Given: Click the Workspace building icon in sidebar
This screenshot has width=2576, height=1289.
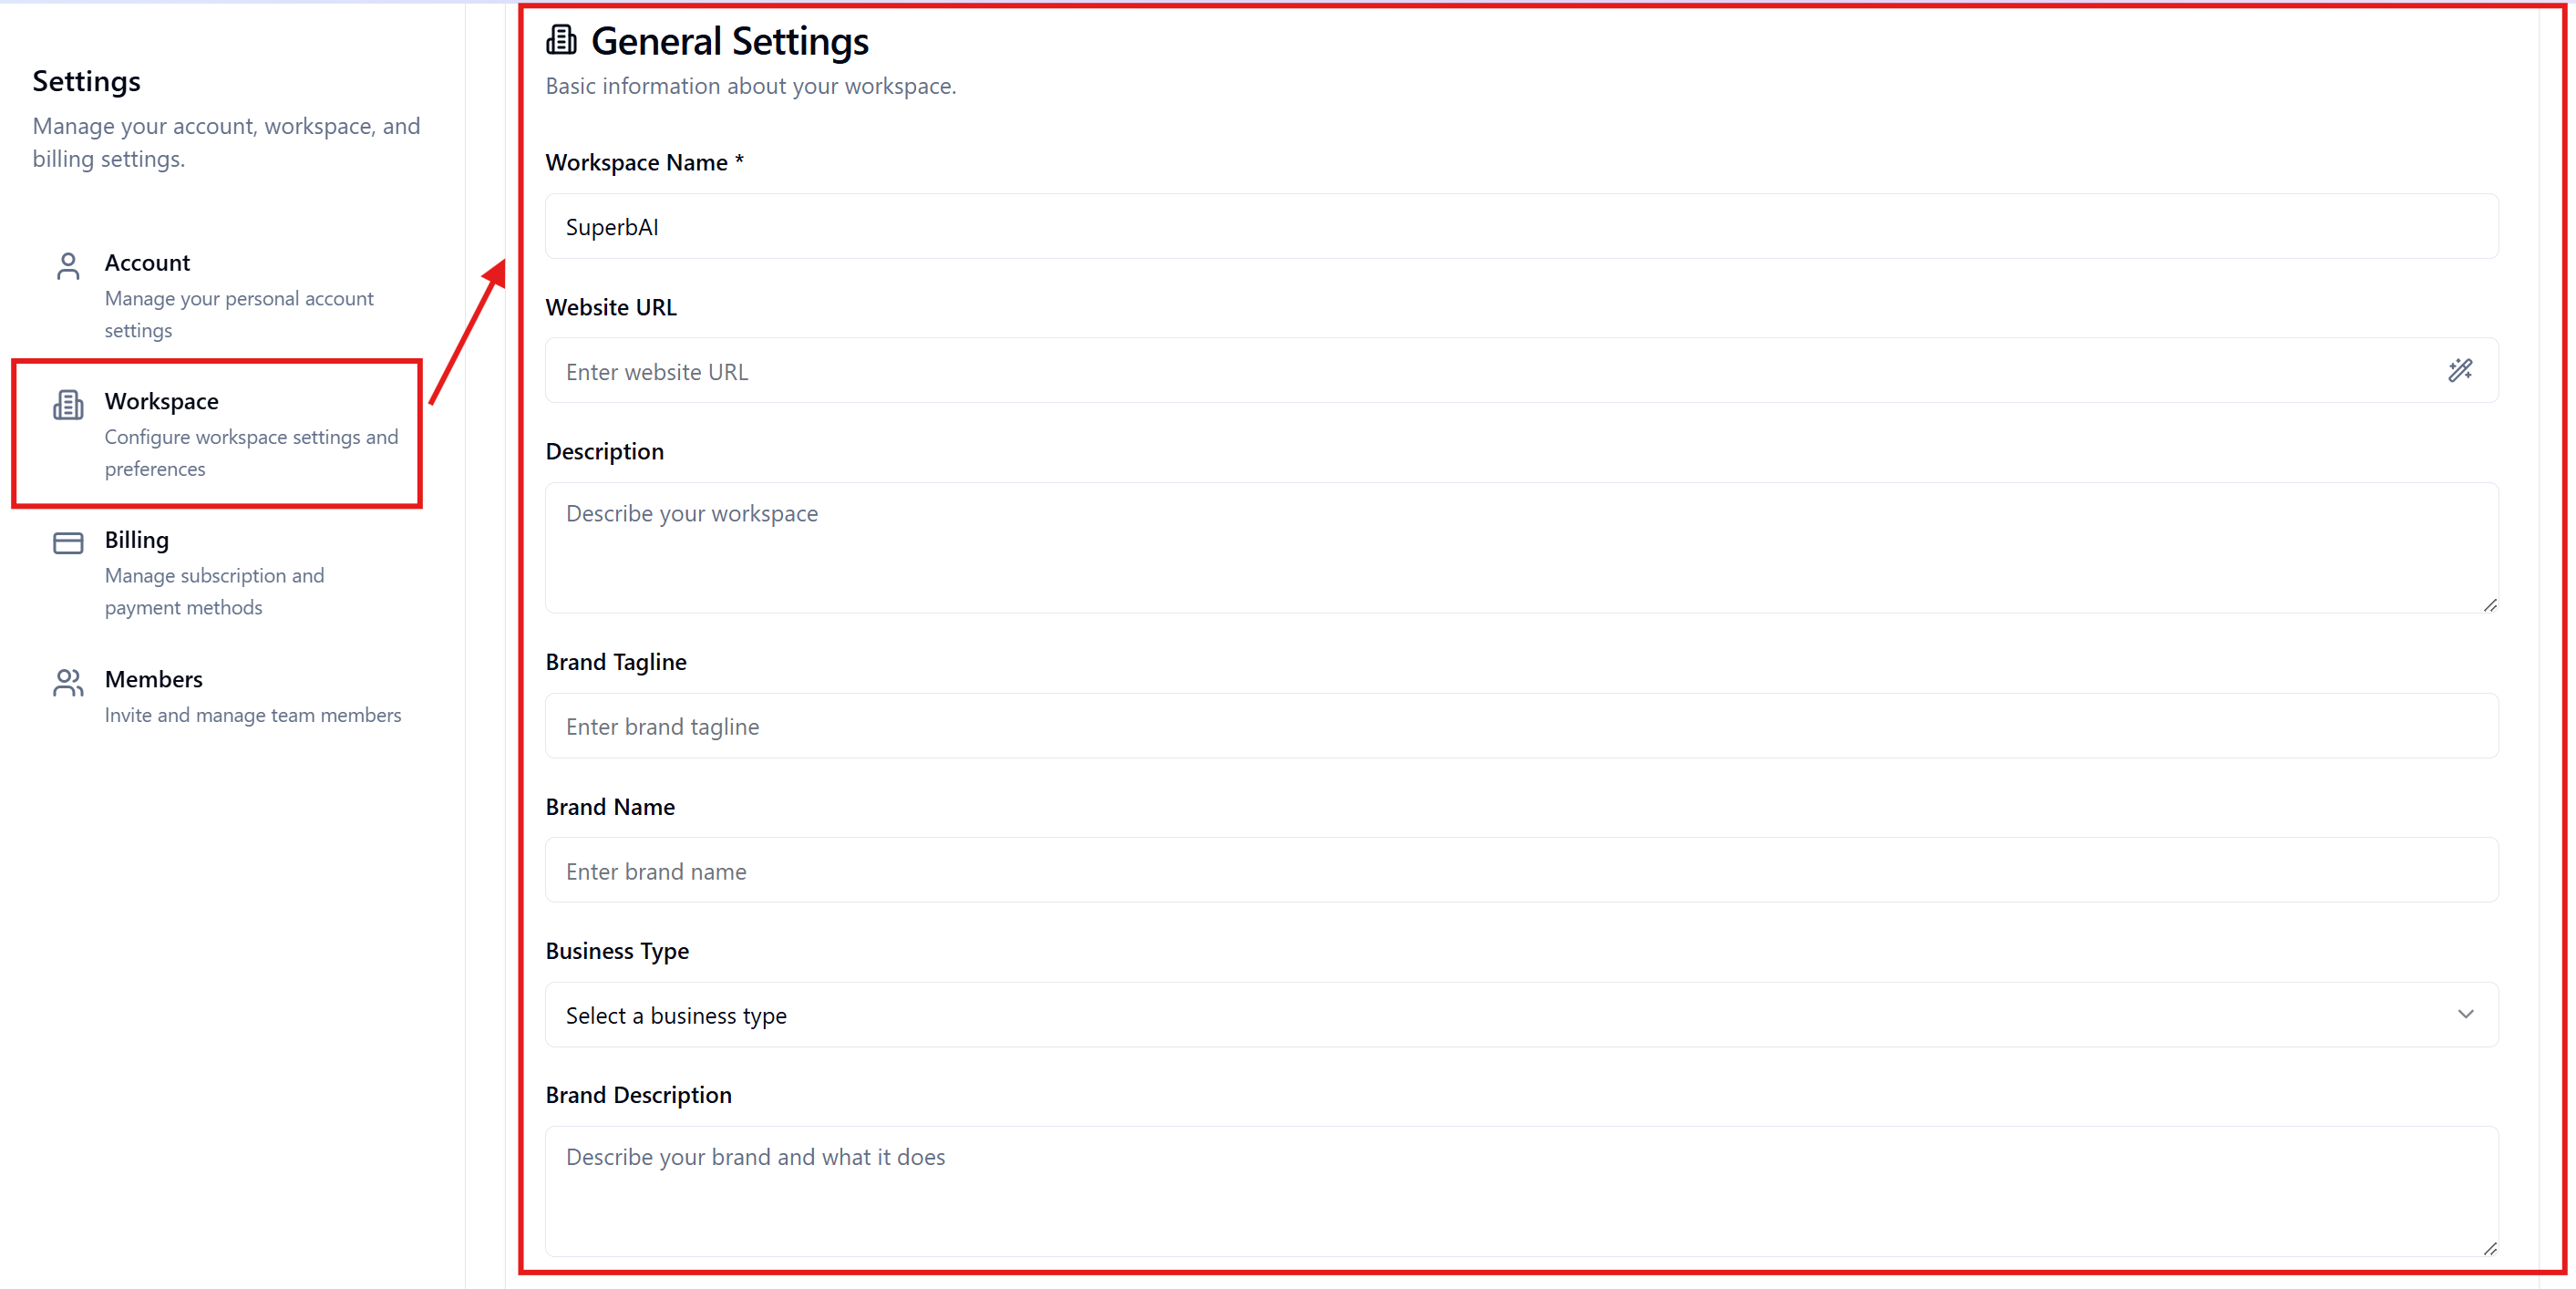Looking at the screenshot, I should (68, 405).
